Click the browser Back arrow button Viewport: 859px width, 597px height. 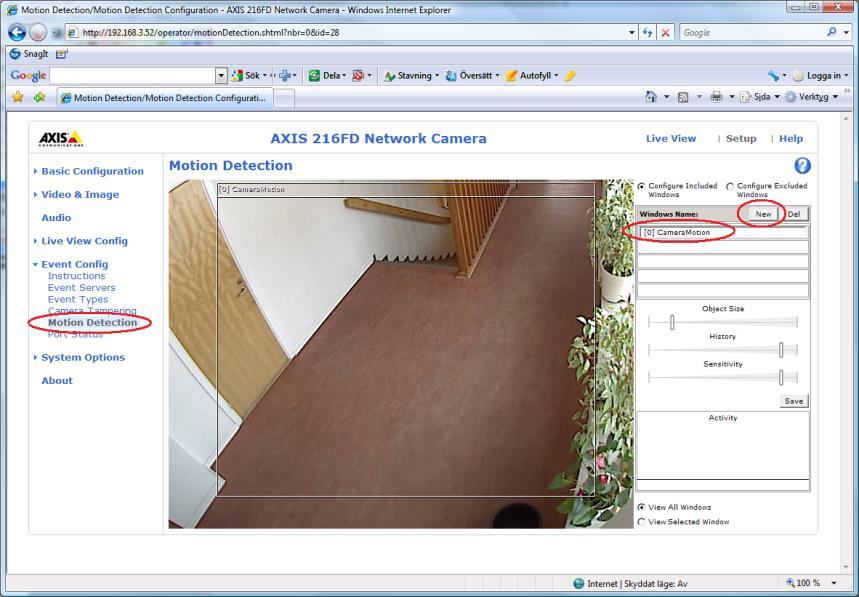click(17, 32)
